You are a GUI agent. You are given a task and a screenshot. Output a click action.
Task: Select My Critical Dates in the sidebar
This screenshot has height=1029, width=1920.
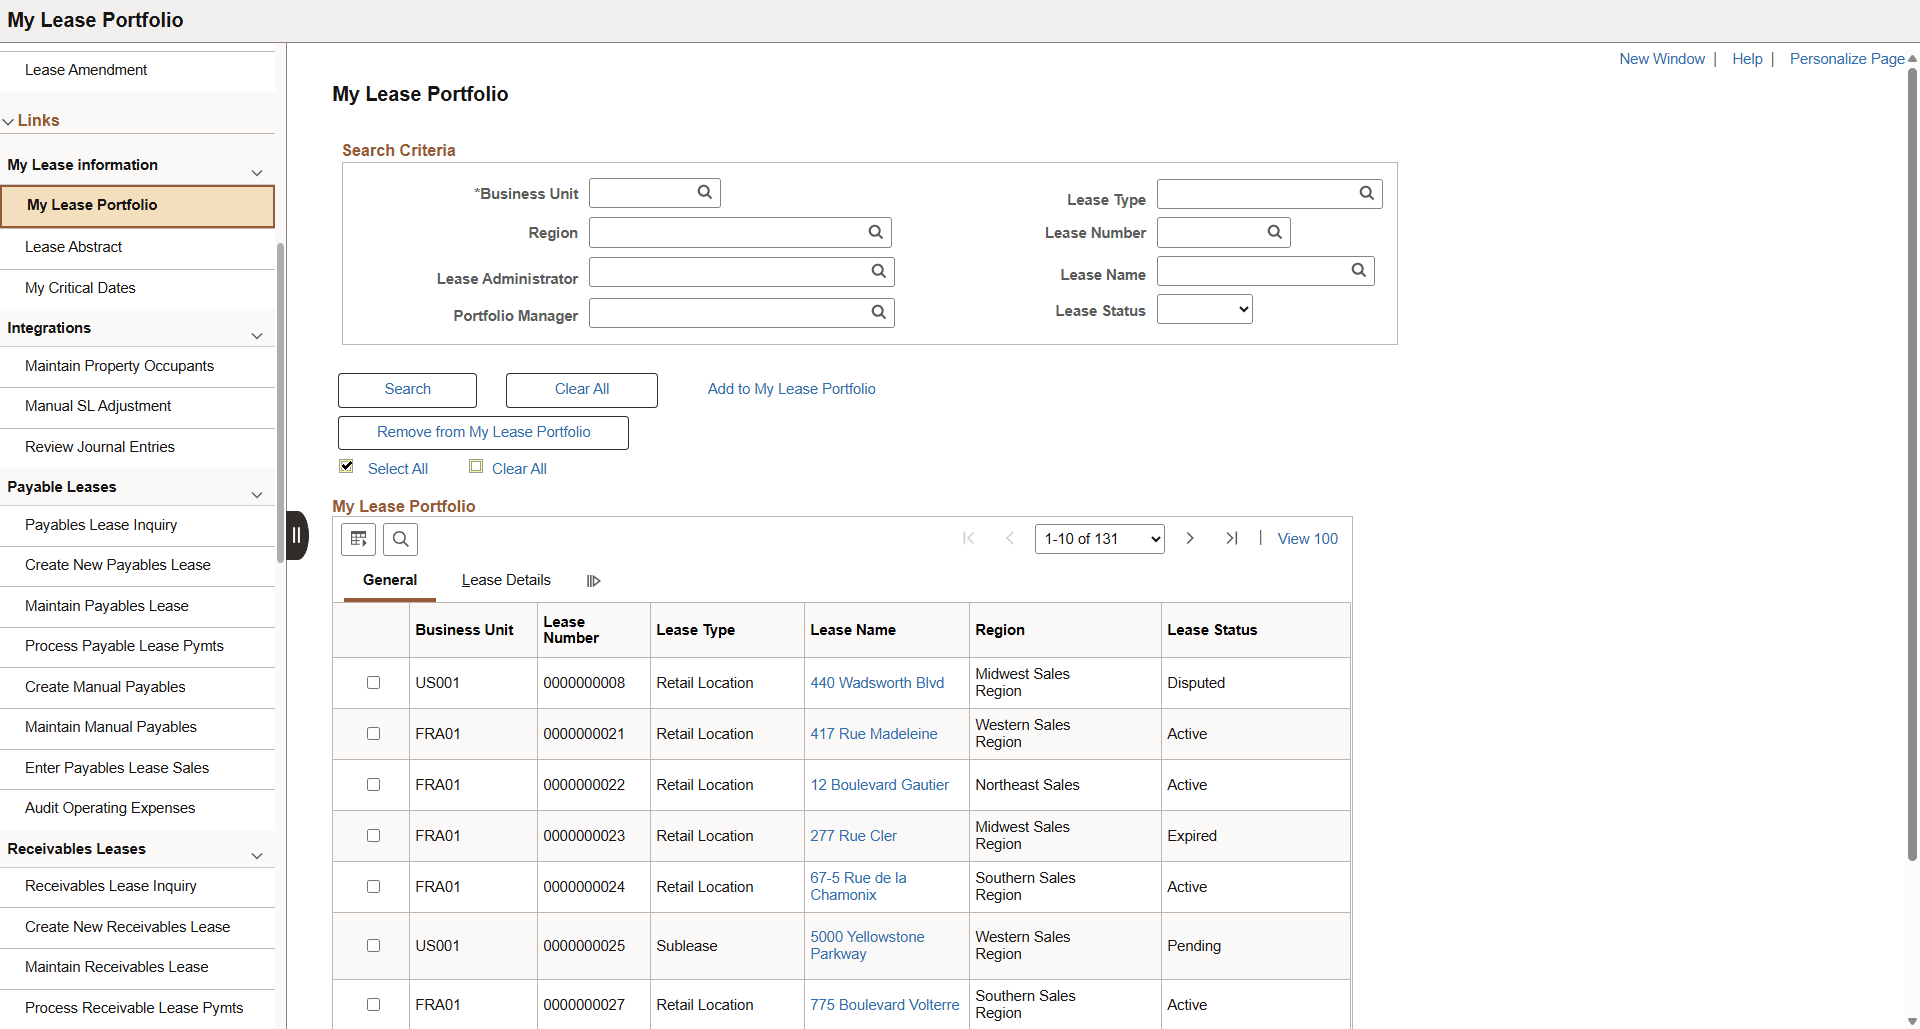tap(80, 287)
